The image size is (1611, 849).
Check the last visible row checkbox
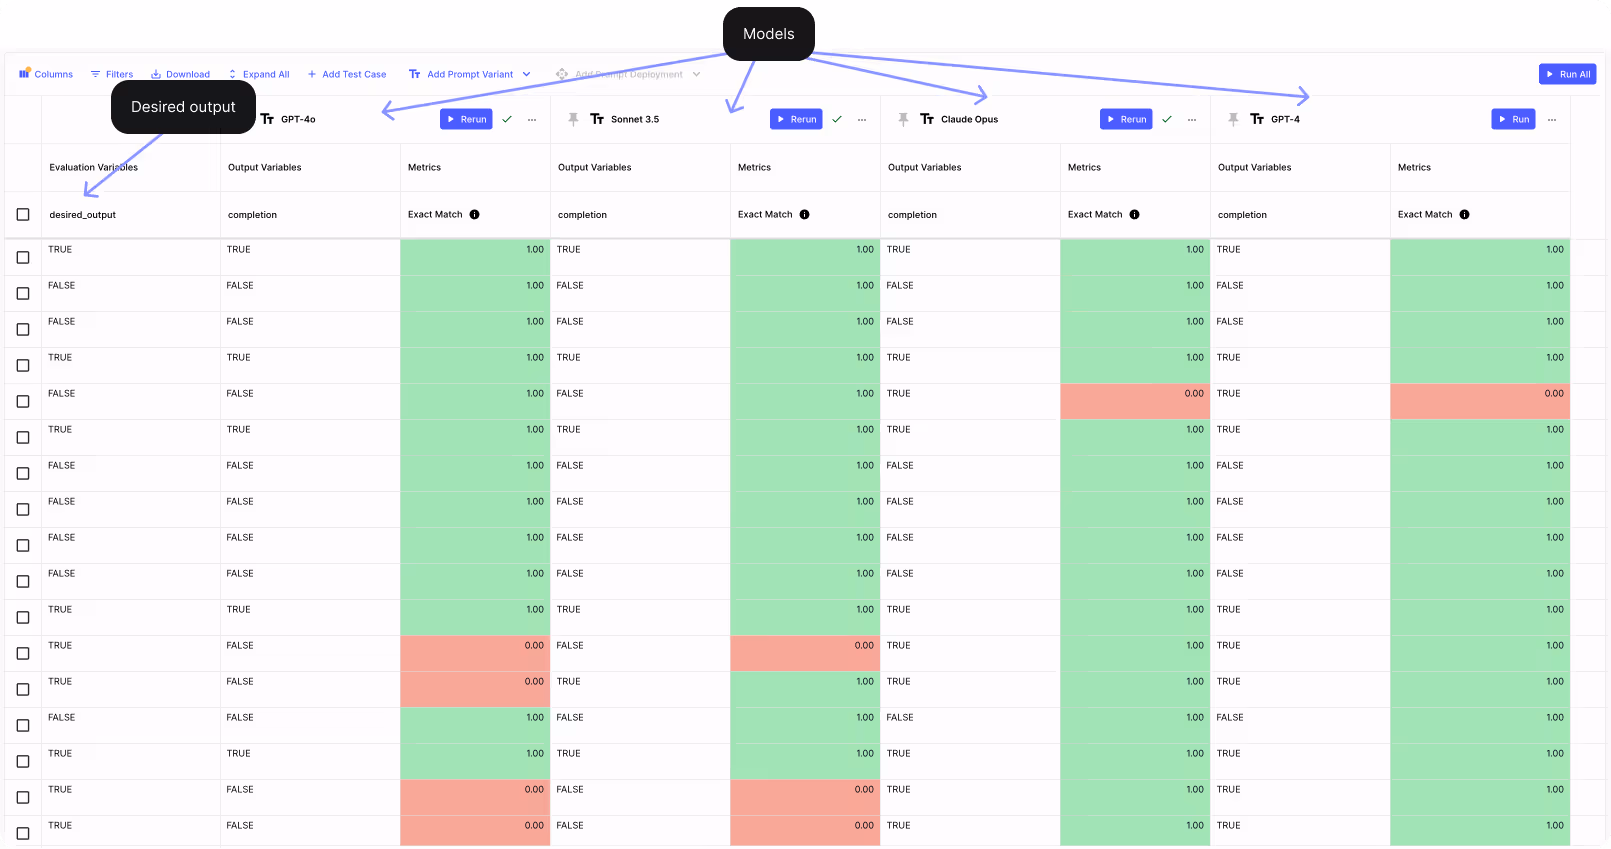(23, 833)
